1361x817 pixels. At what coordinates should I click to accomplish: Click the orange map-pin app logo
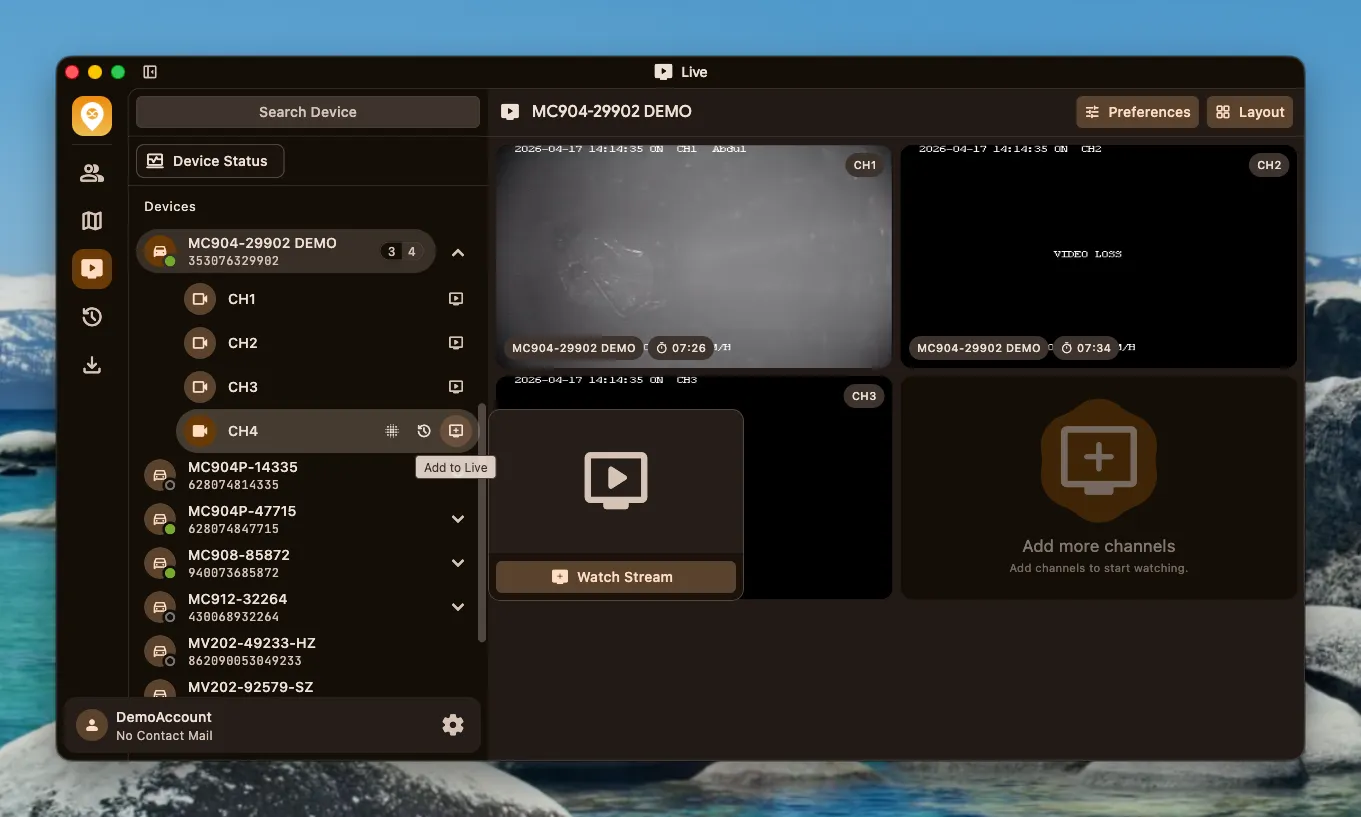[x=92, y=116]
